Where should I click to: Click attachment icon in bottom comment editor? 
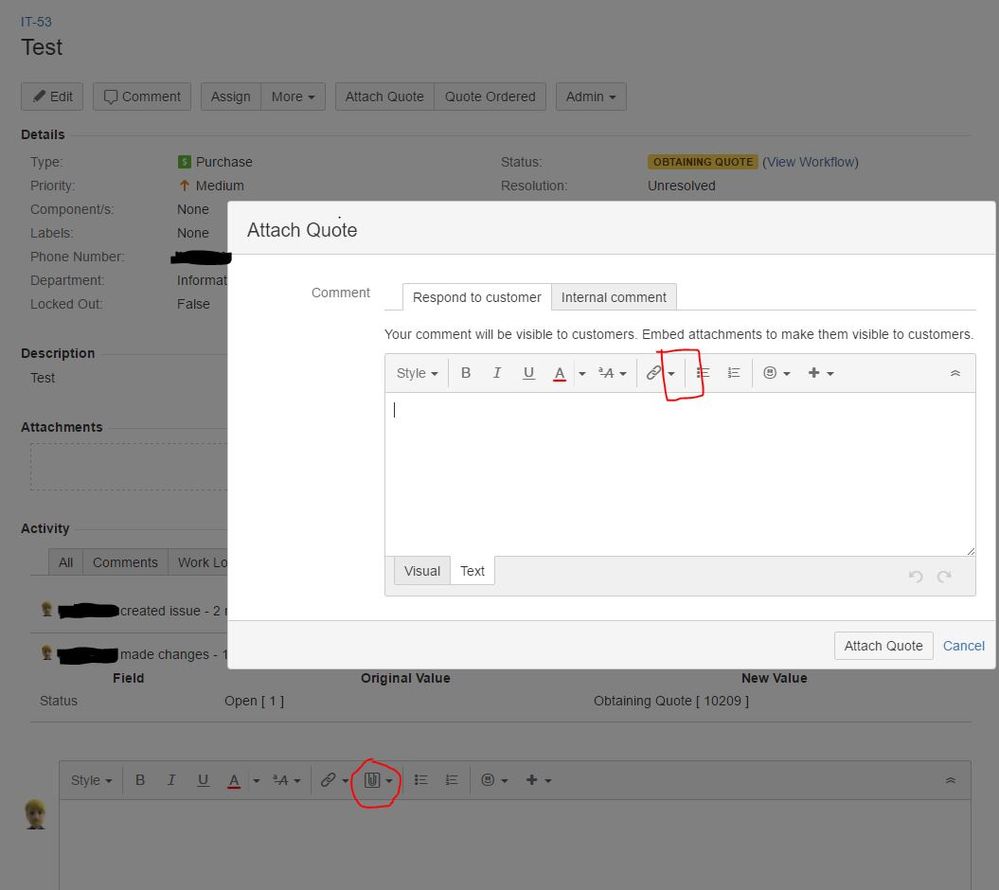pos(372,780)
